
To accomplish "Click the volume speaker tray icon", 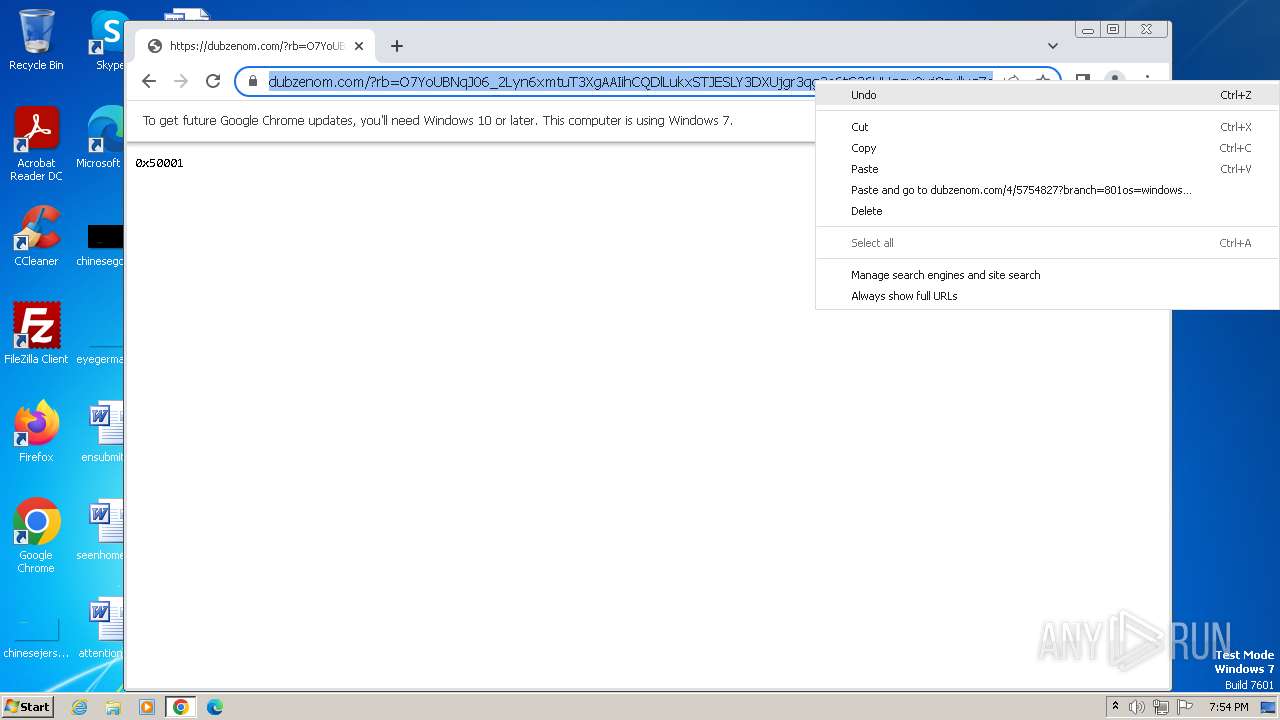I will [1137, 707].
